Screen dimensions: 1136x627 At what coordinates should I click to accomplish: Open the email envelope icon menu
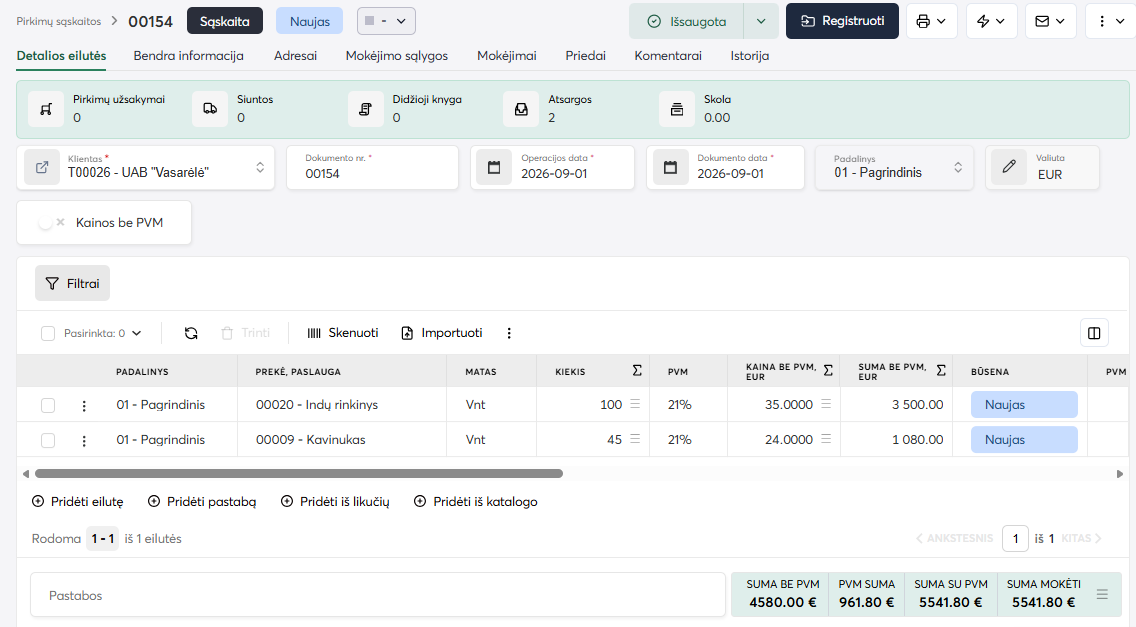(x=1051, y=21)
